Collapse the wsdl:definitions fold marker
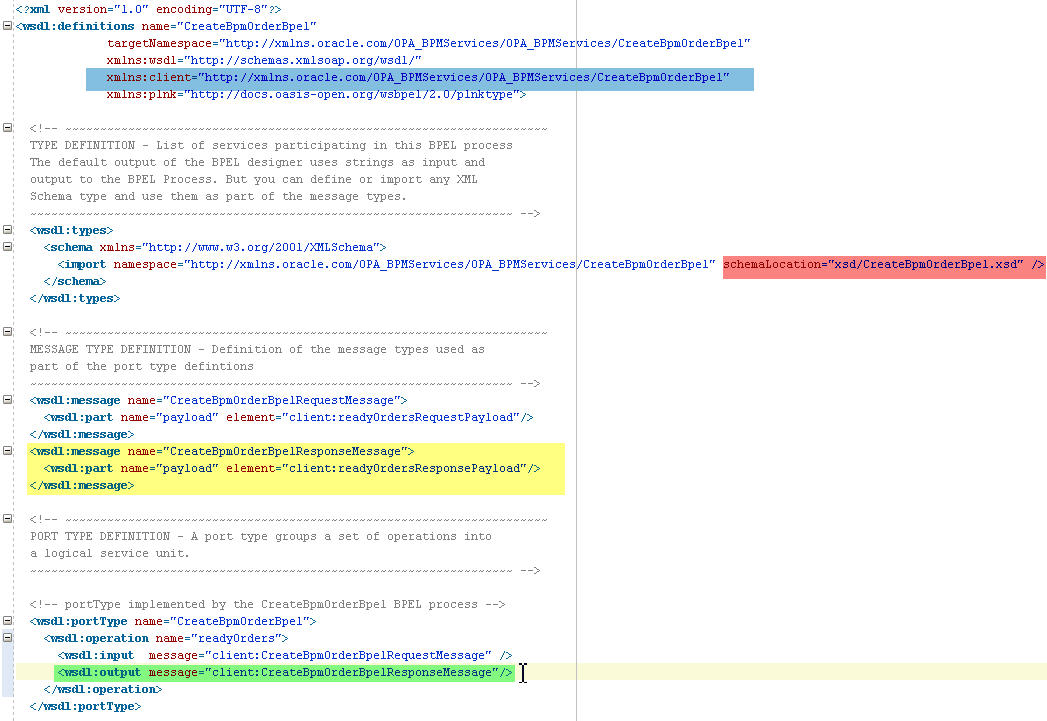The image size is (1047, 721). point(7,25)
